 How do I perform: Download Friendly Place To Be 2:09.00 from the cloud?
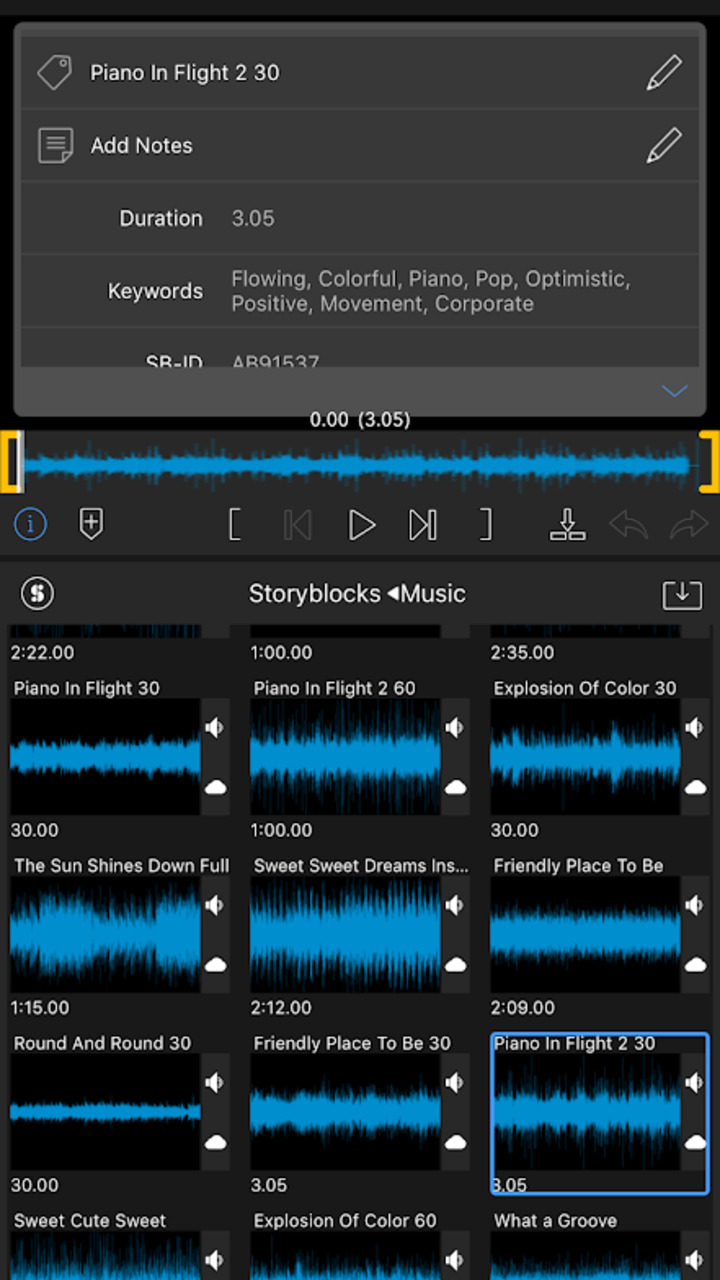[x=695, y=965]
